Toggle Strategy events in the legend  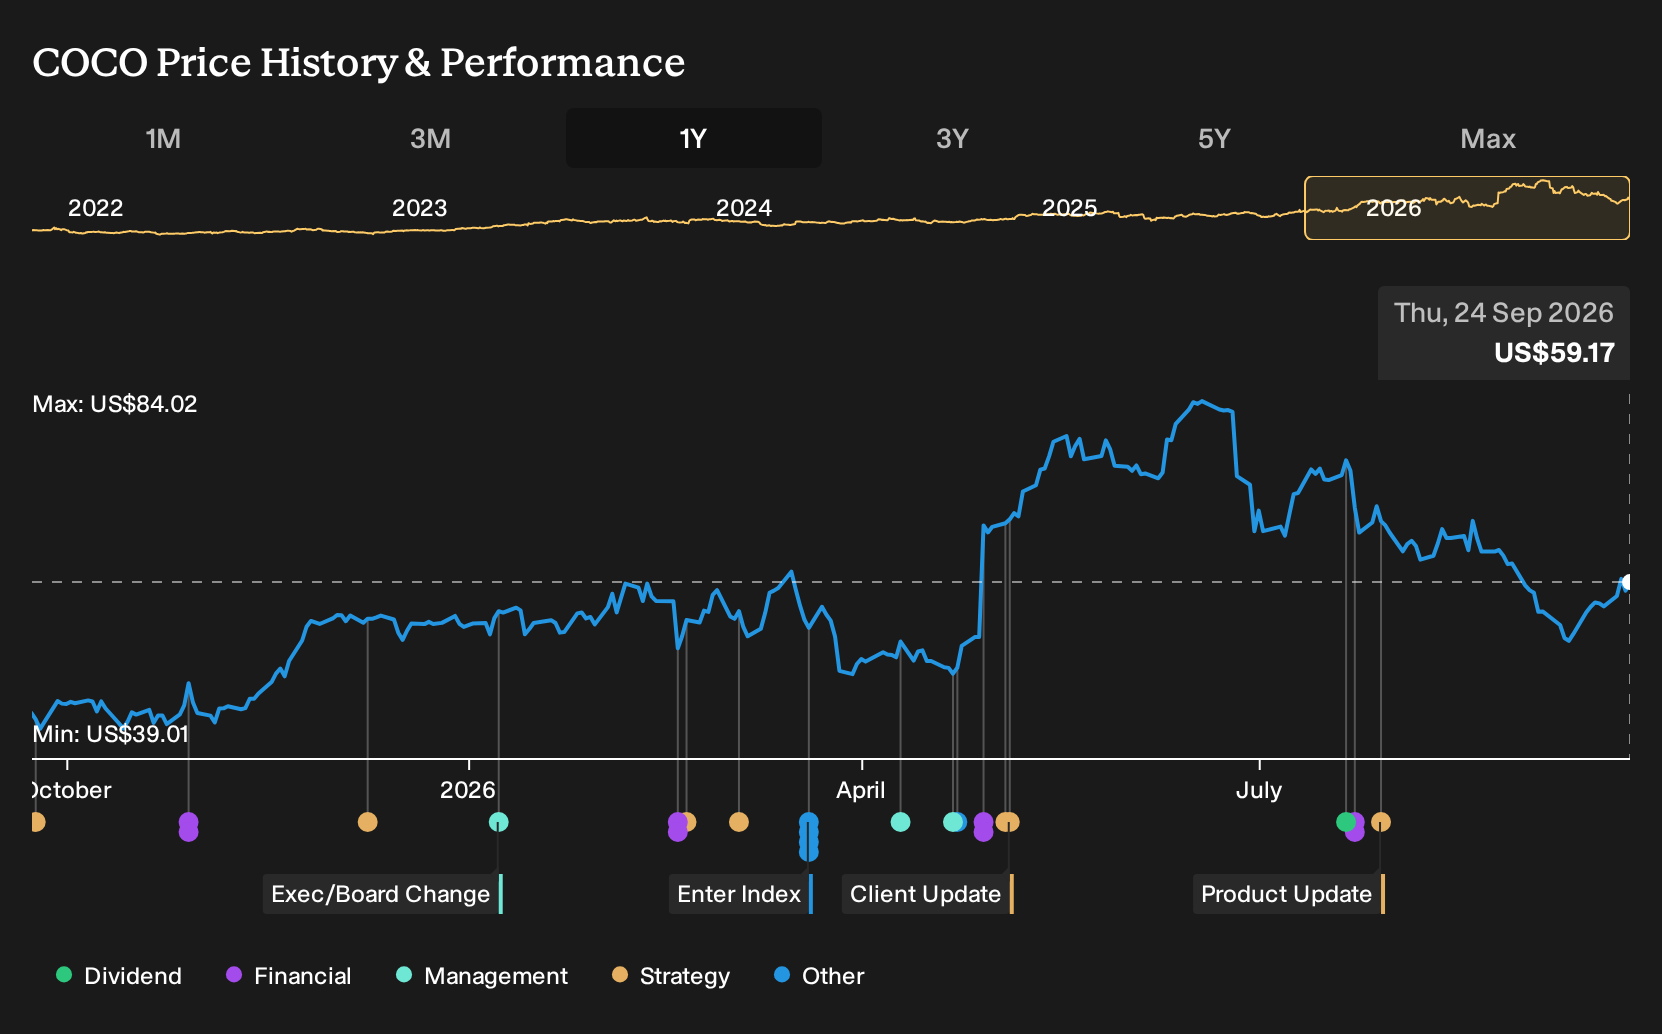671,976
